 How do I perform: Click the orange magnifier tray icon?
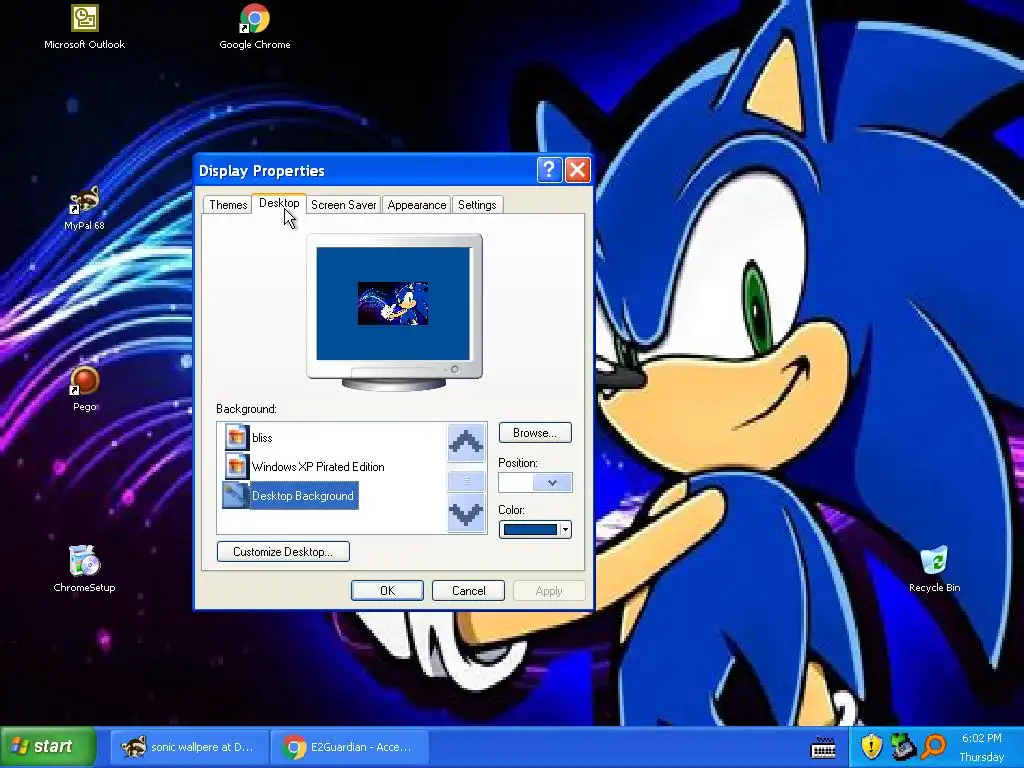point(934,746)
